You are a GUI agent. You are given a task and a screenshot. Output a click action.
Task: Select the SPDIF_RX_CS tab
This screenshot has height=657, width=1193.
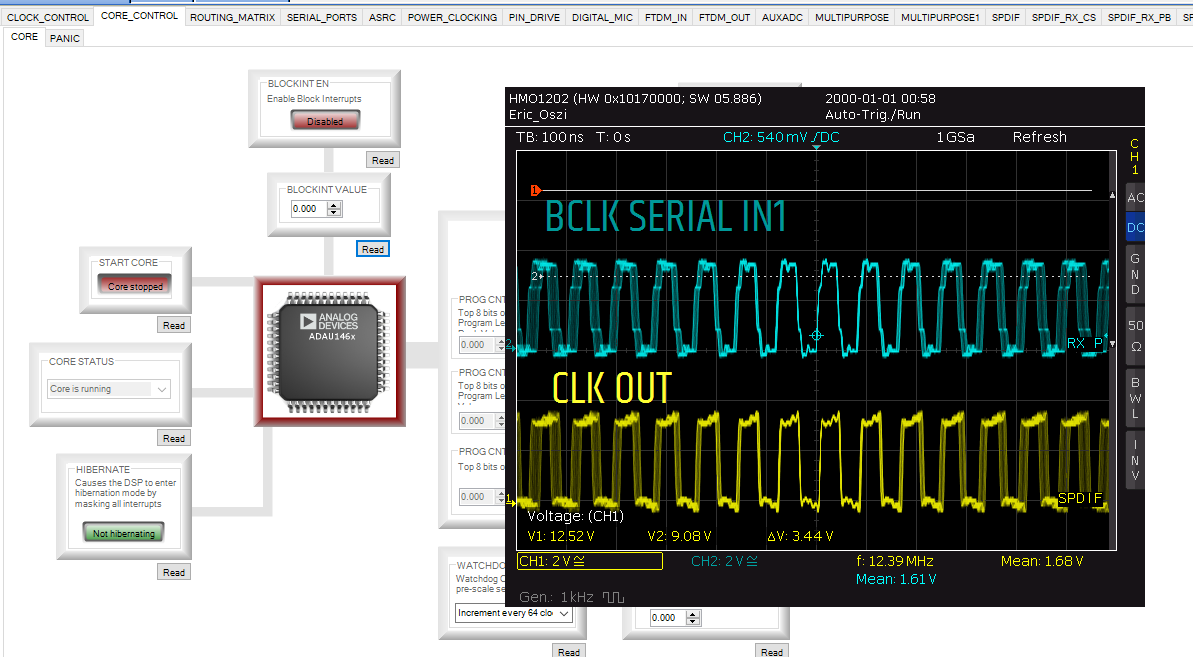click(x=1064, y=17)
